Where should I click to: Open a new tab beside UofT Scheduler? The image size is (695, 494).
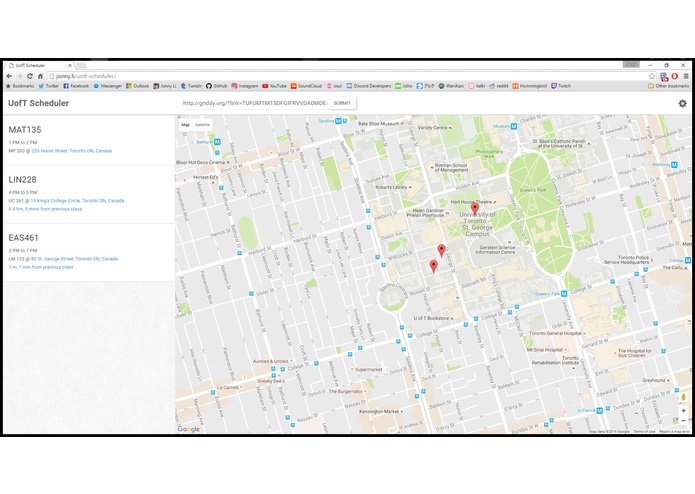(82, 66)
